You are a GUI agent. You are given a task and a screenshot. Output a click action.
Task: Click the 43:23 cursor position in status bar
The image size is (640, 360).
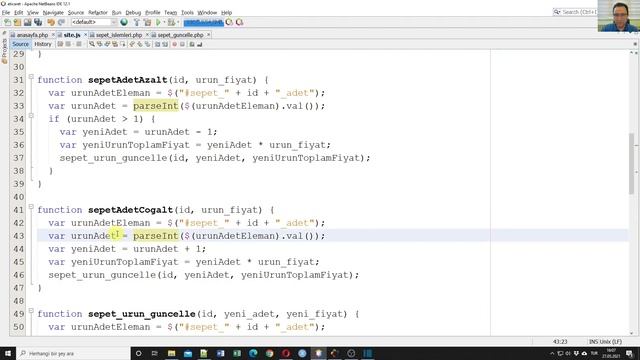560,342
